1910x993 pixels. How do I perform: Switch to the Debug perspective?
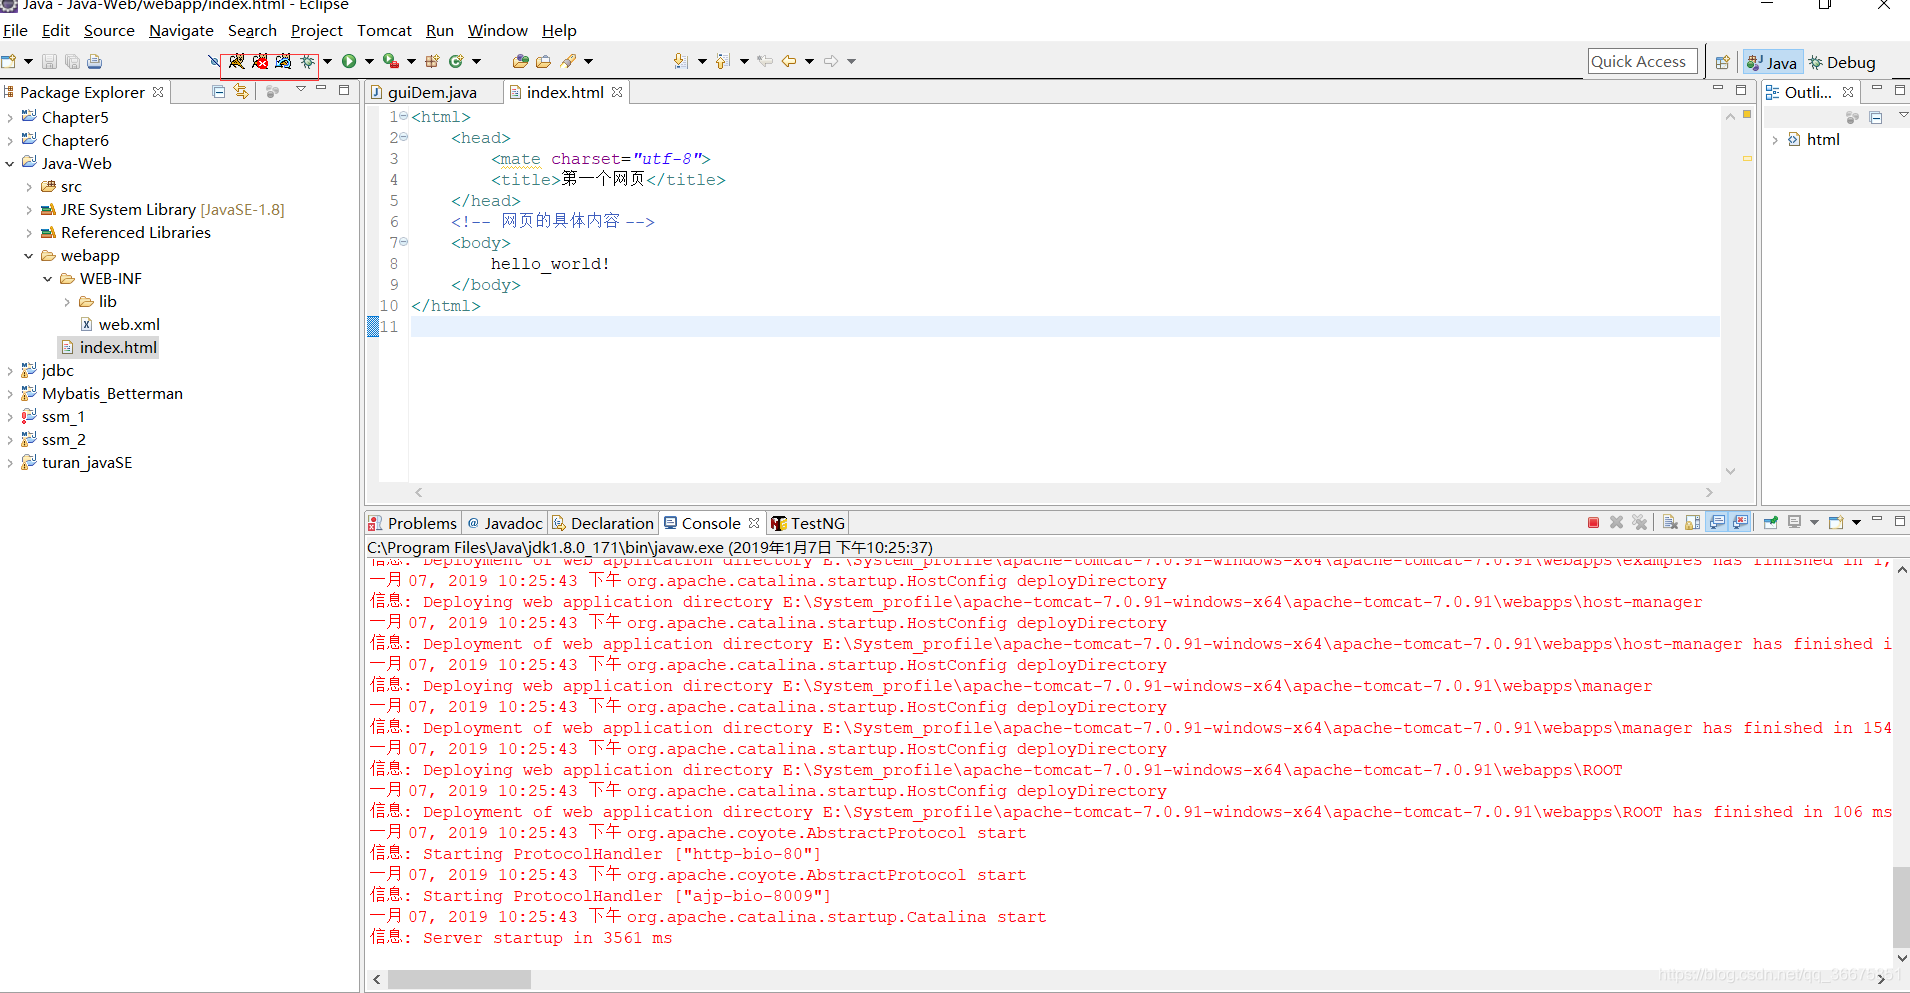[x=1842, y=62]
